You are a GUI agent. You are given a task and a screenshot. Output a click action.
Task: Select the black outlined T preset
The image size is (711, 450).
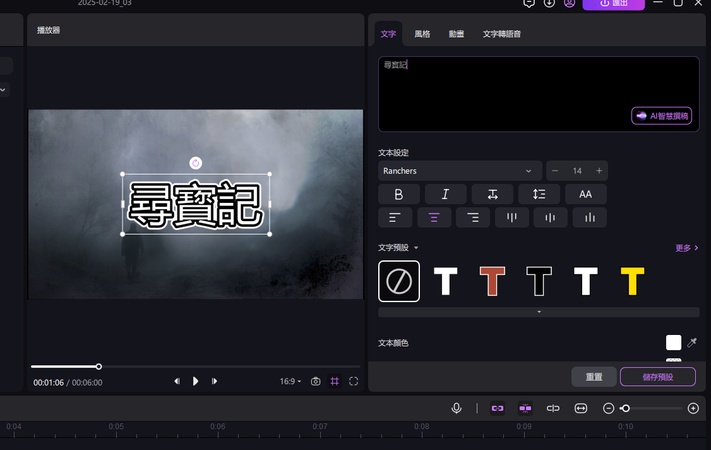(539, 281)
